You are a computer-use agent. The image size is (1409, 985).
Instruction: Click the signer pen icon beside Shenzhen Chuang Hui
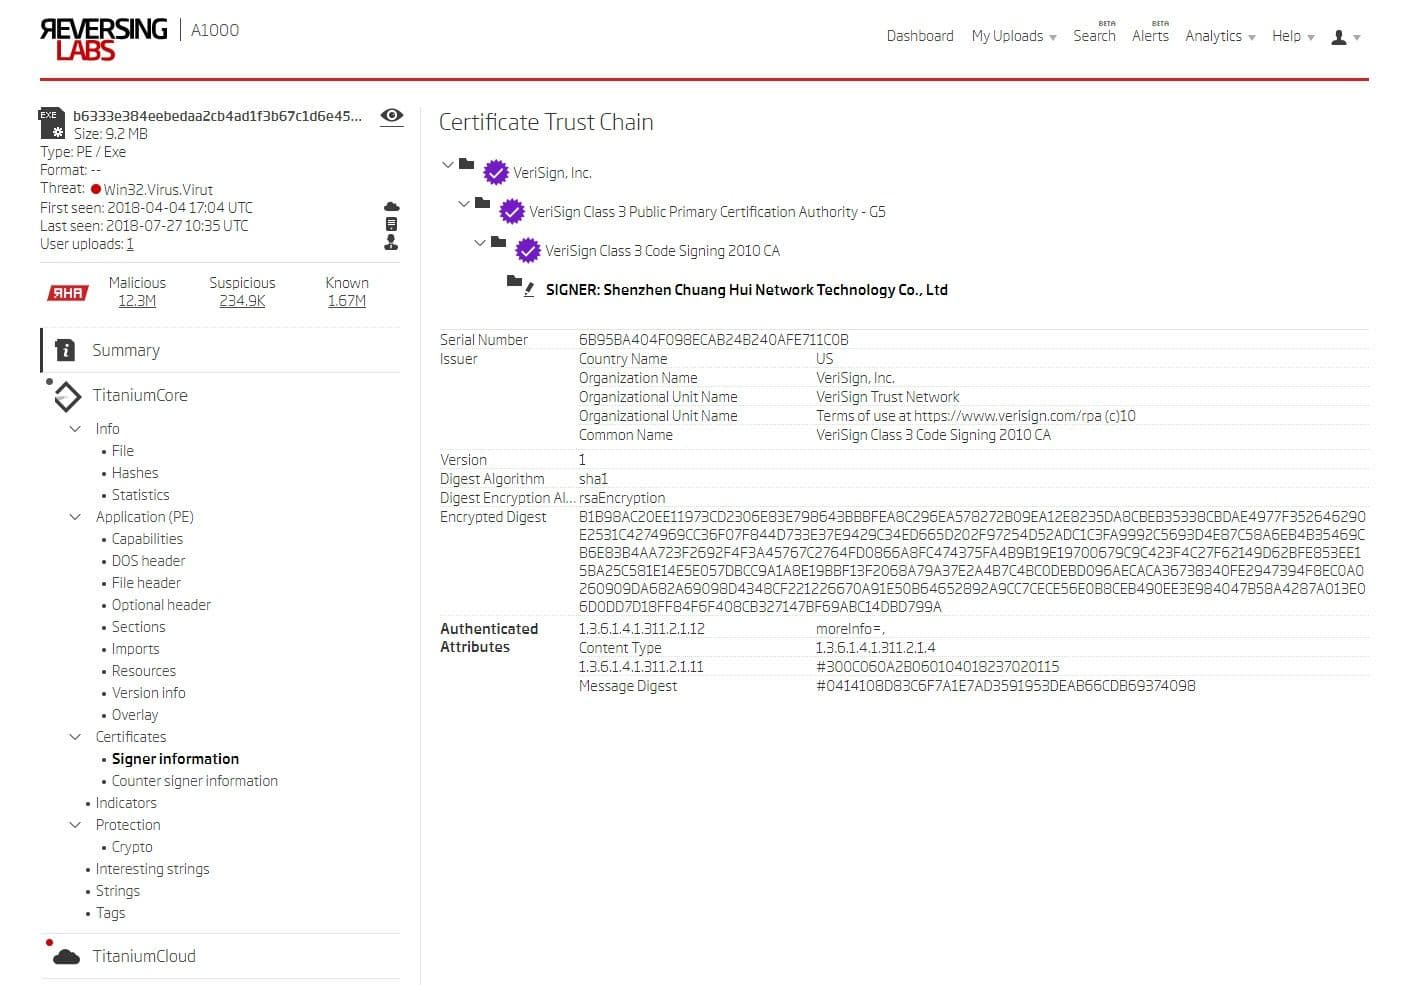tap(528, 291)
